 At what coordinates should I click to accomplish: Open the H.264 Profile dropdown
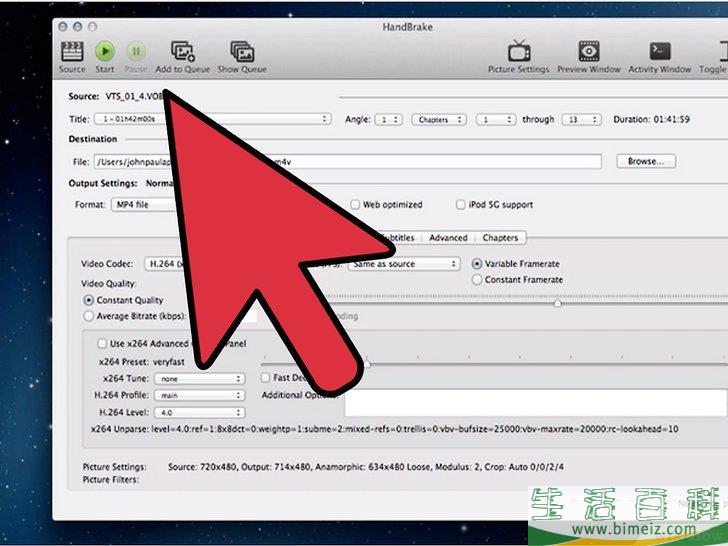click(x=200, y=396)
